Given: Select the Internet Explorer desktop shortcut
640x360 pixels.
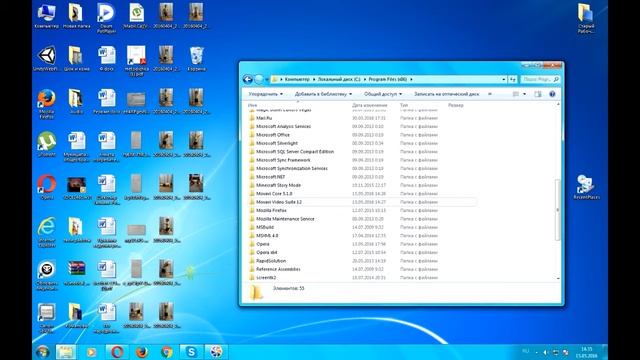Looking at the screenshot, I should pos(47,231).
